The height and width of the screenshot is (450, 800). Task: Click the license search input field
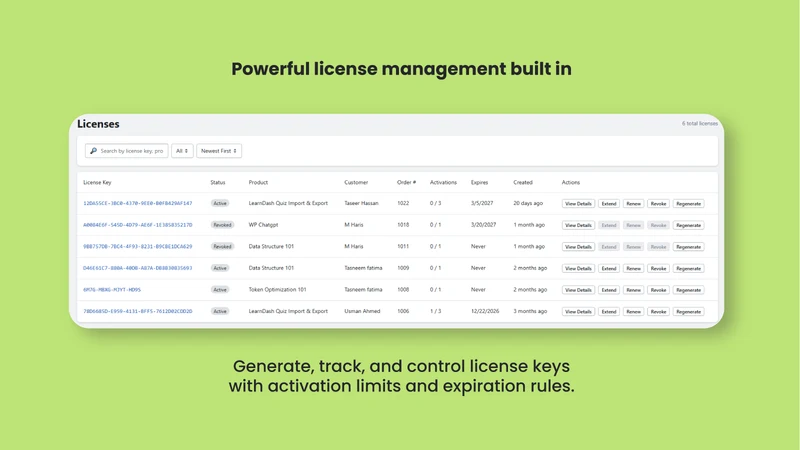[x=127, y=151]
